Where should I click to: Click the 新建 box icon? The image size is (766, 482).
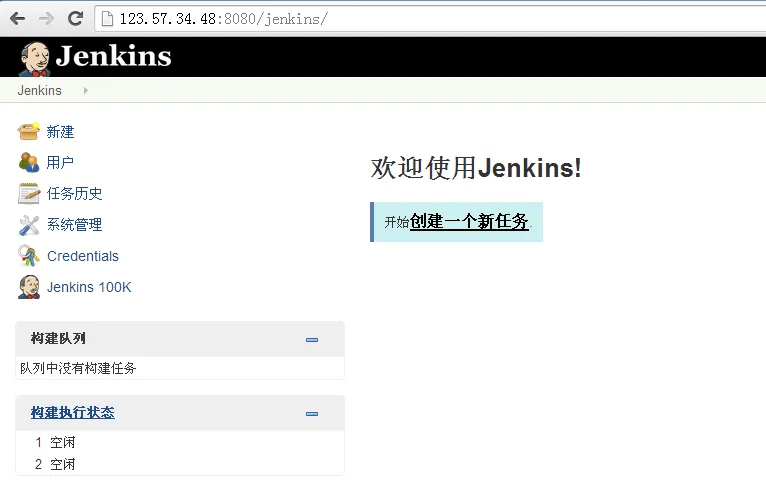[x=28, y=131]
